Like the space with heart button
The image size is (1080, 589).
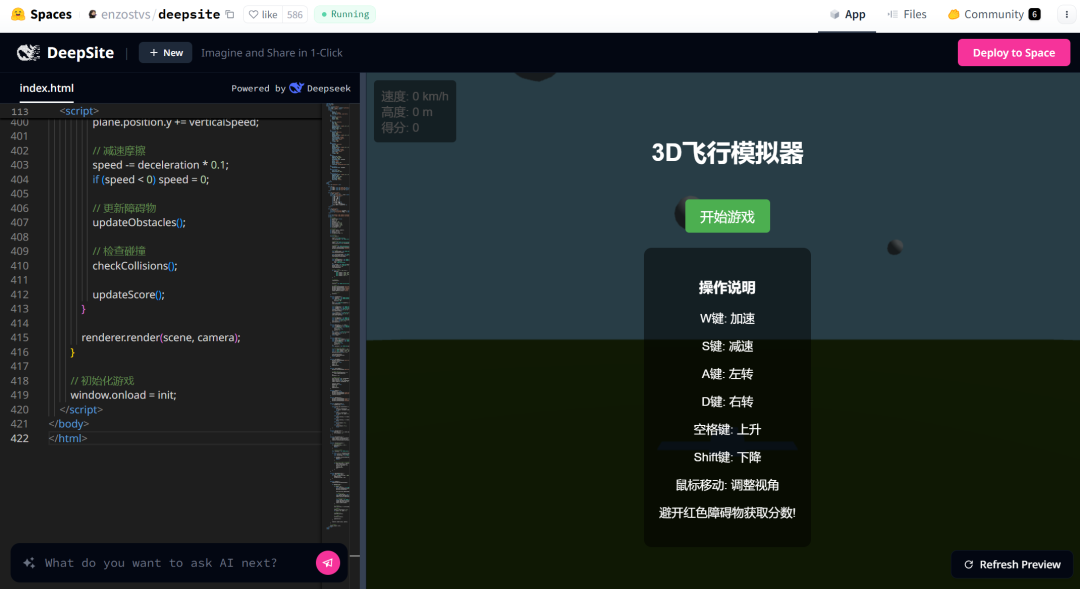click(x=262, y=14)
